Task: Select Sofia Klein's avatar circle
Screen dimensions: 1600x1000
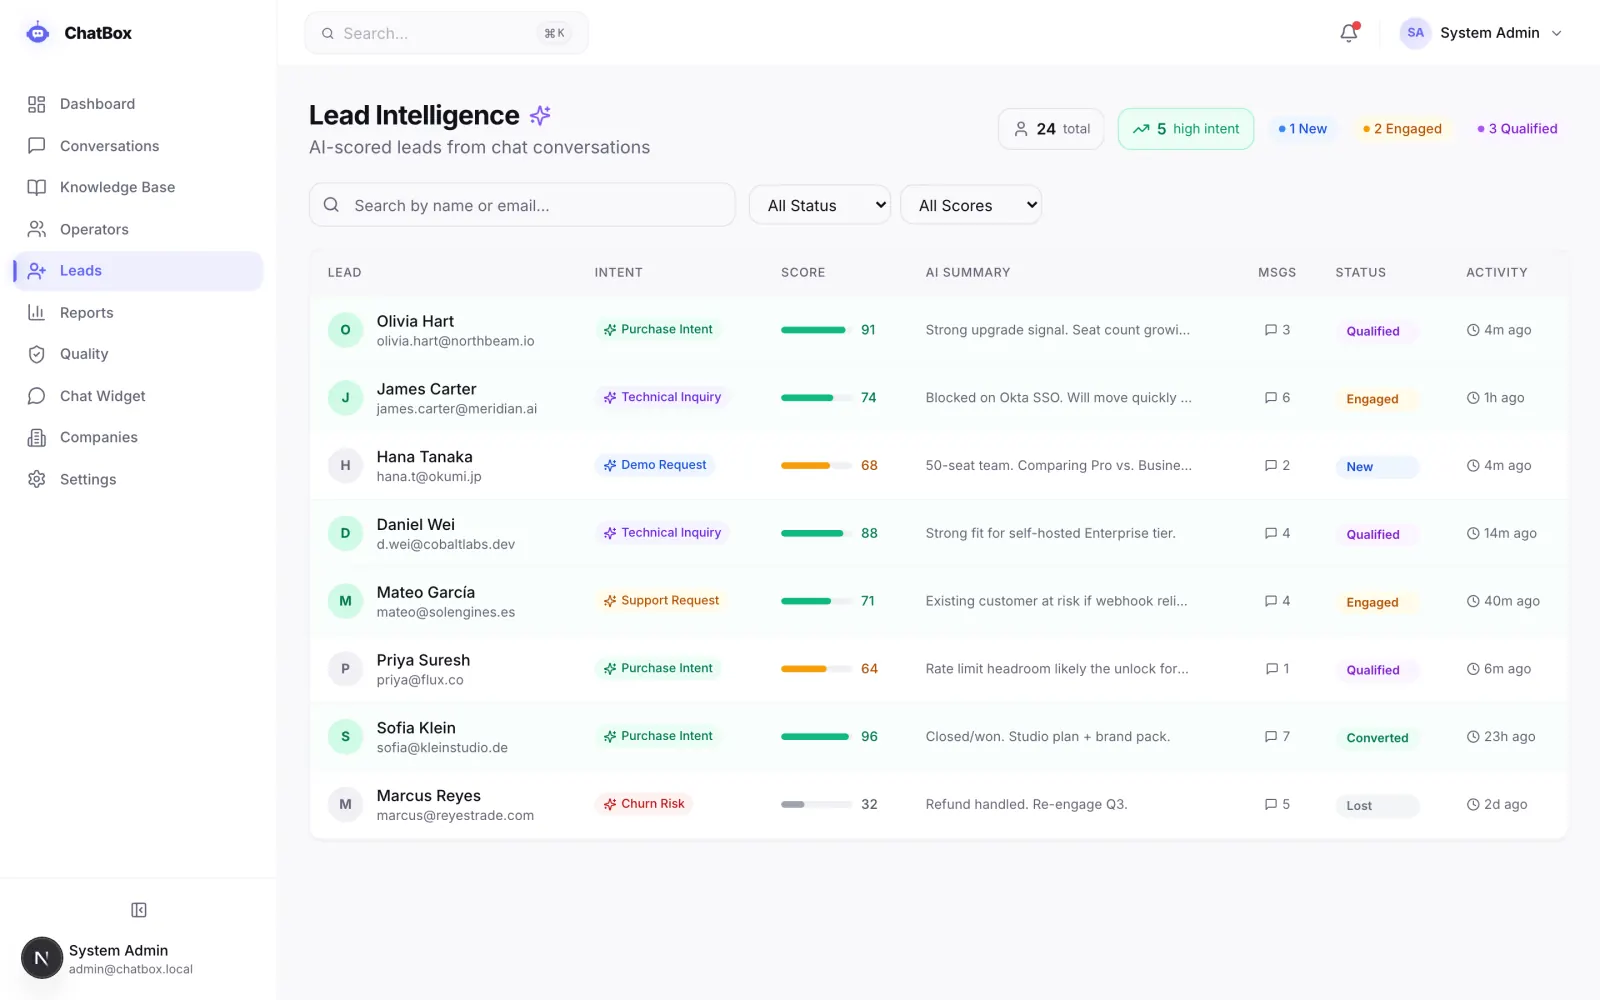Action: pos(345,737)
